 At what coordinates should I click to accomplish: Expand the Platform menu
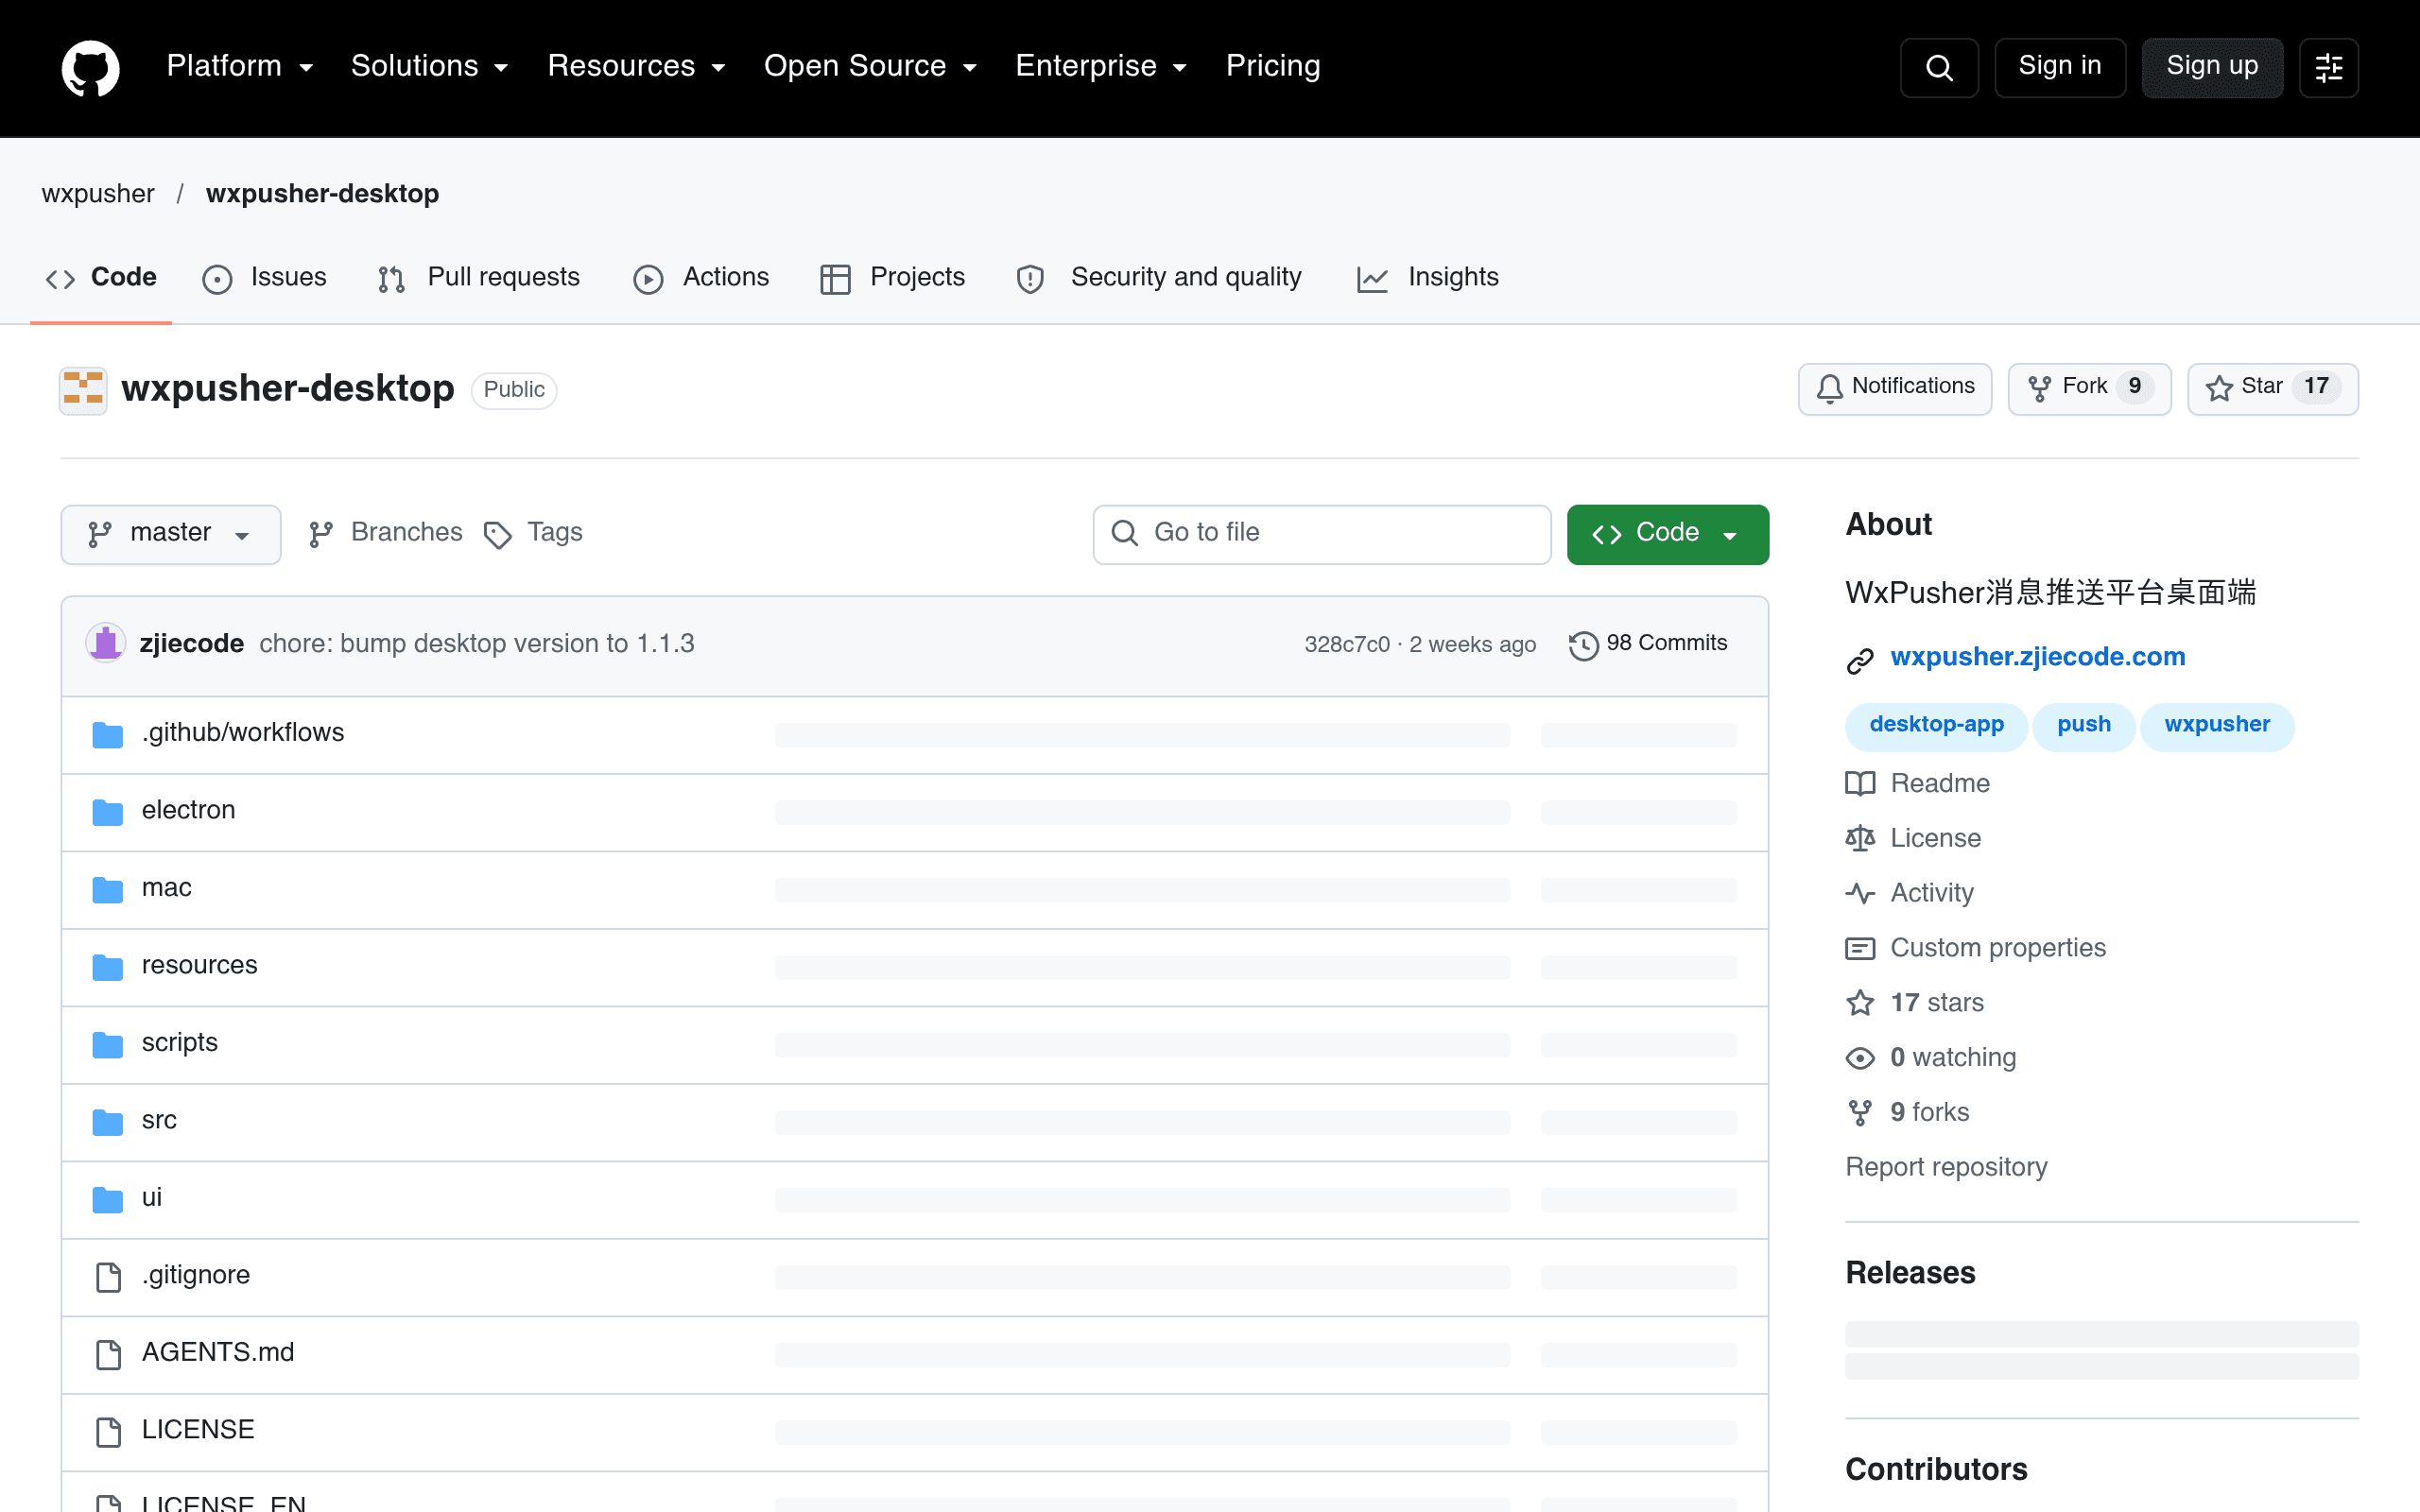click(240, 67)
